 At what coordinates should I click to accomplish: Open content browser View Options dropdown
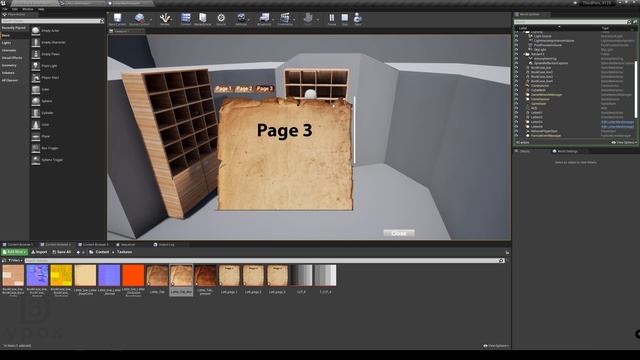496,346
